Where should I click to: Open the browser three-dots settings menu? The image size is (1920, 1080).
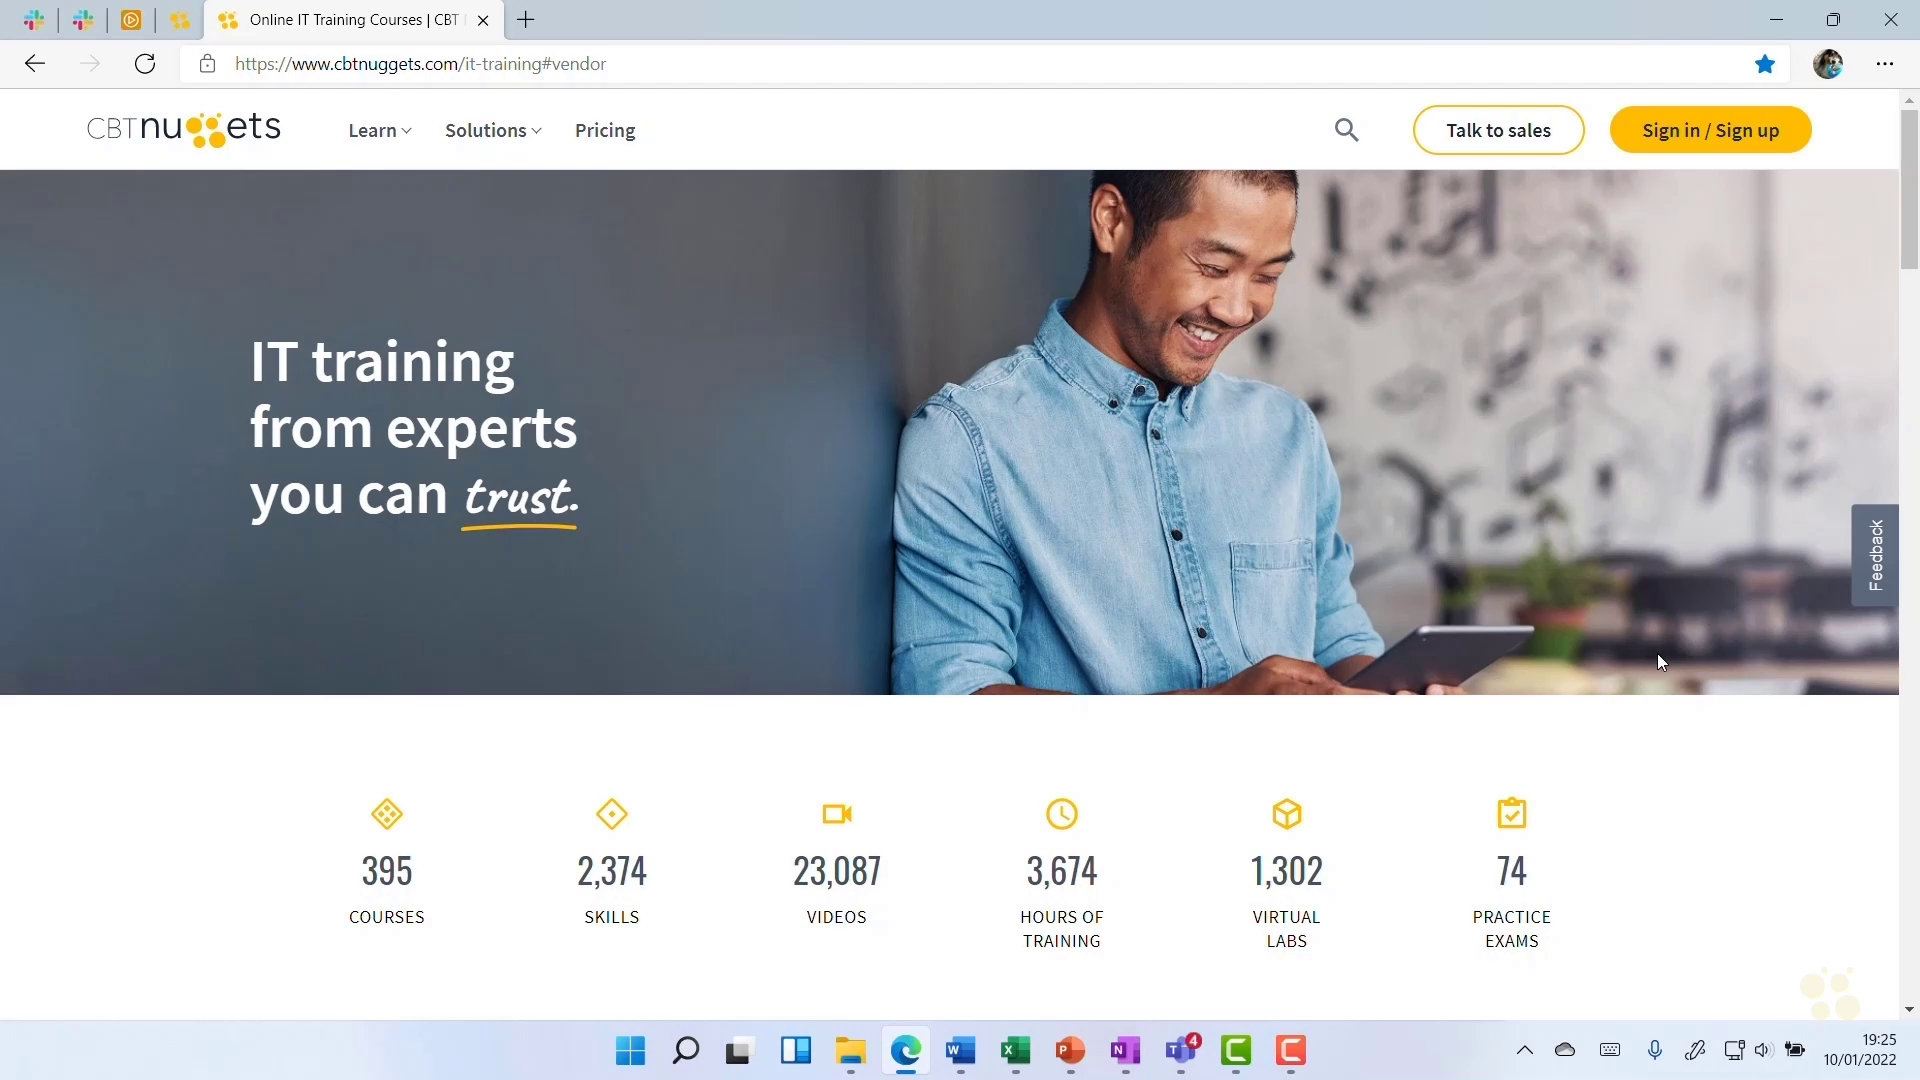(1885, 64)
